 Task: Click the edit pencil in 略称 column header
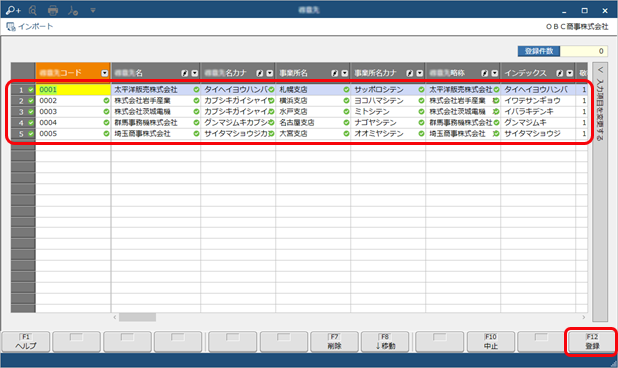point(484,73)
